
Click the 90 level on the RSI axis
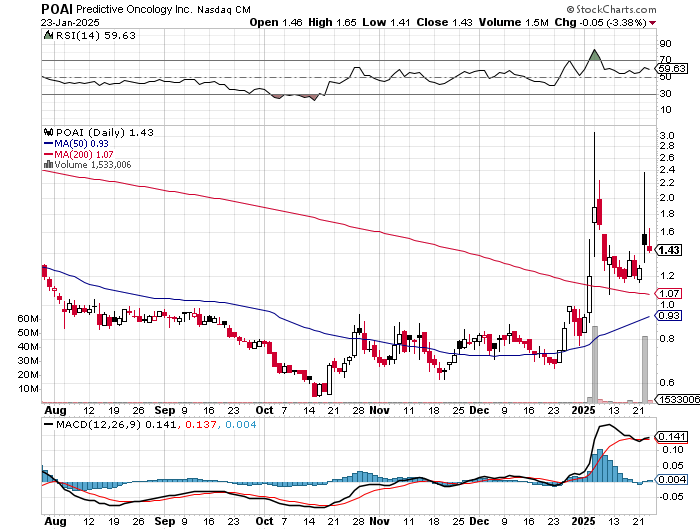coord(665,44)
